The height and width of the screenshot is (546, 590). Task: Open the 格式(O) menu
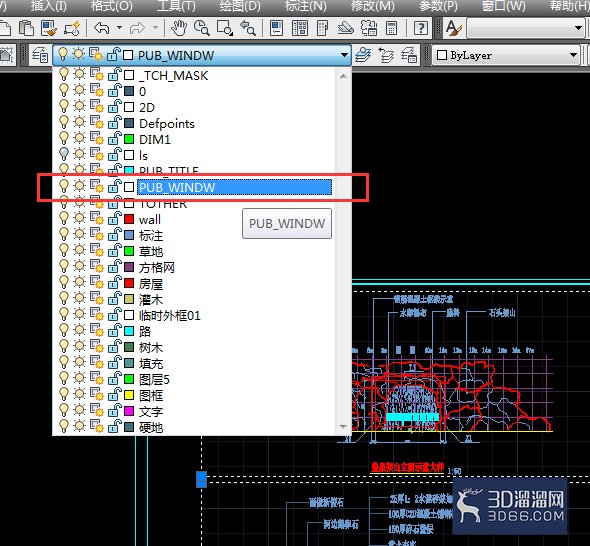(x=112, y=6)
